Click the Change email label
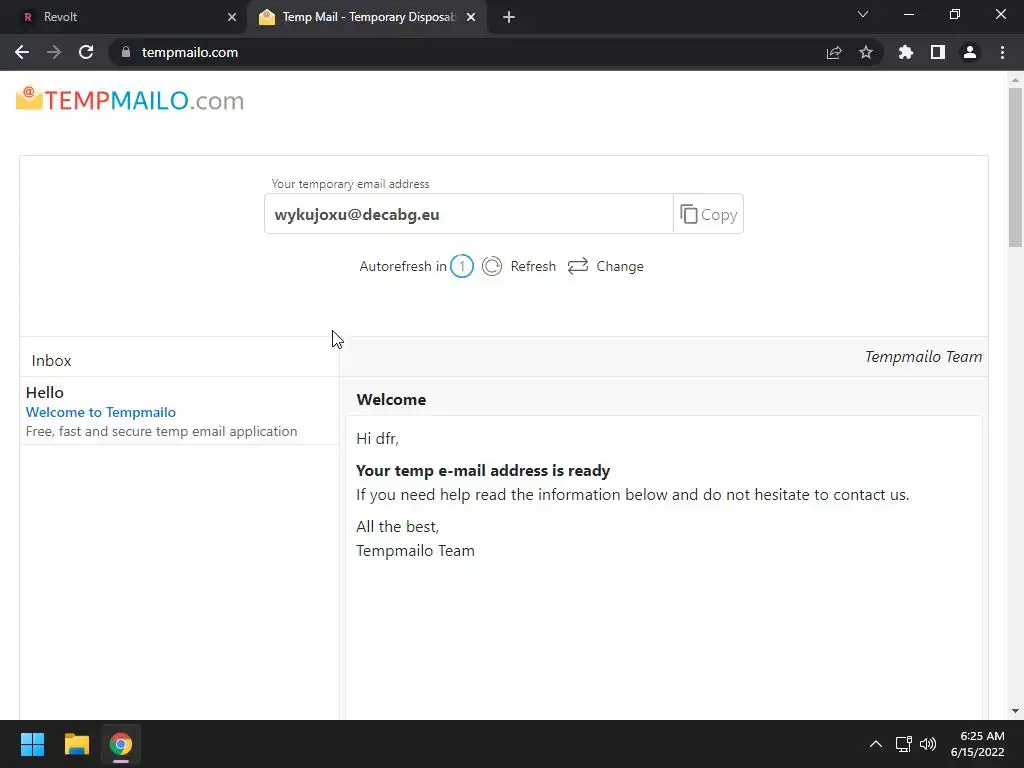The image size is (1024, 768). point(620,266)
